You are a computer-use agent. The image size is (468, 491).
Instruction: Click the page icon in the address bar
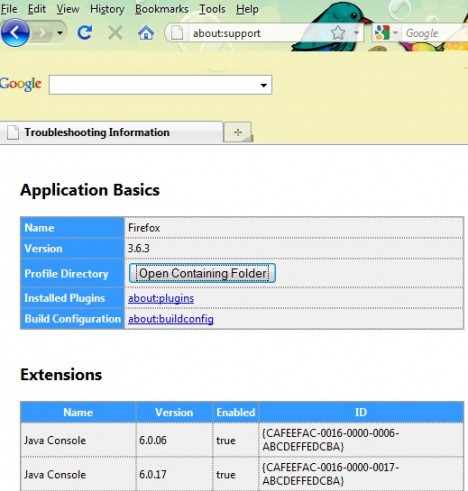point(177,33)
